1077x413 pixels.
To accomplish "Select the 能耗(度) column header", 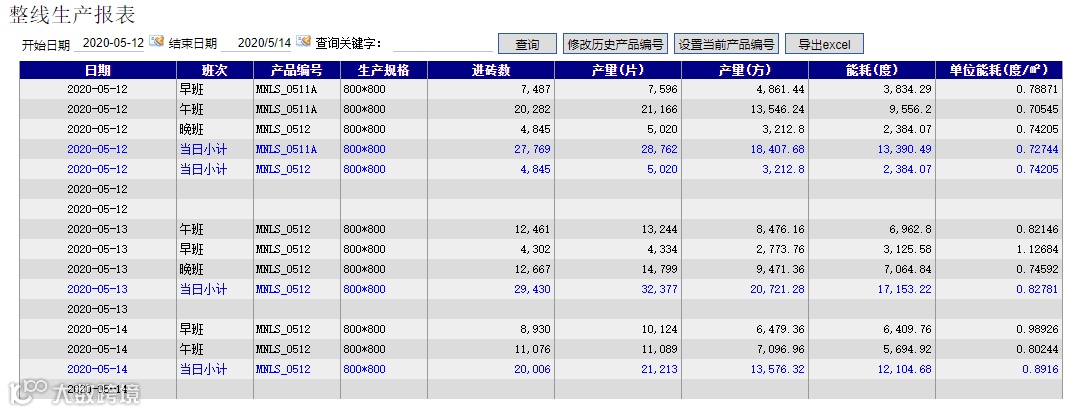I will pos(872,70).
